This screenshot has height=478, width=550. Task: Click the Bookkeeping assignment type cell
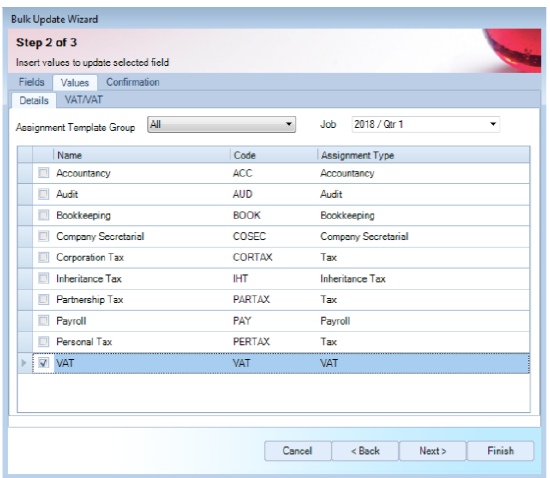423,215
